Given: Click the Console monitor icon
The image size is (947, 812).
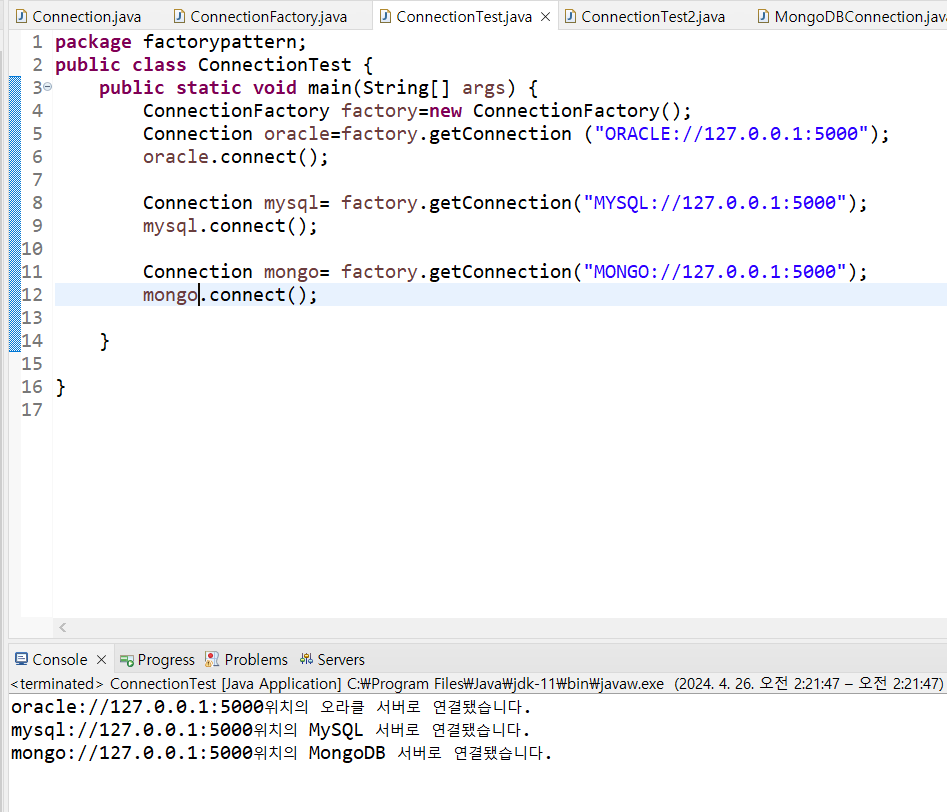Looking at the screenshot, I should (x=21, y=659).
